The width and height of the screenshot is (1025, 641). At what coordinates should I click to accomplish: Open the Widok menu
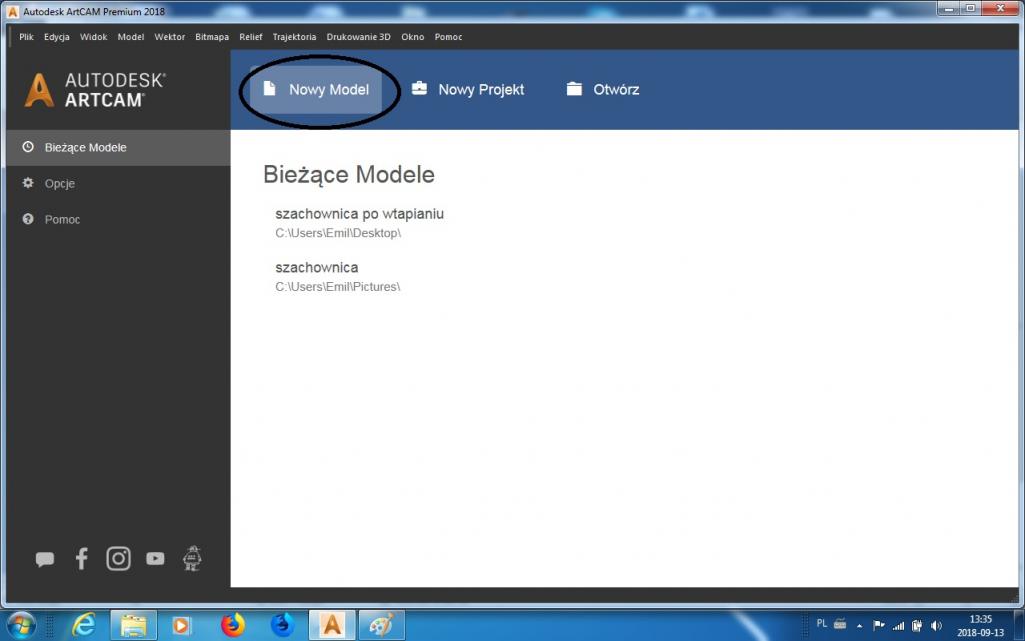93,37
